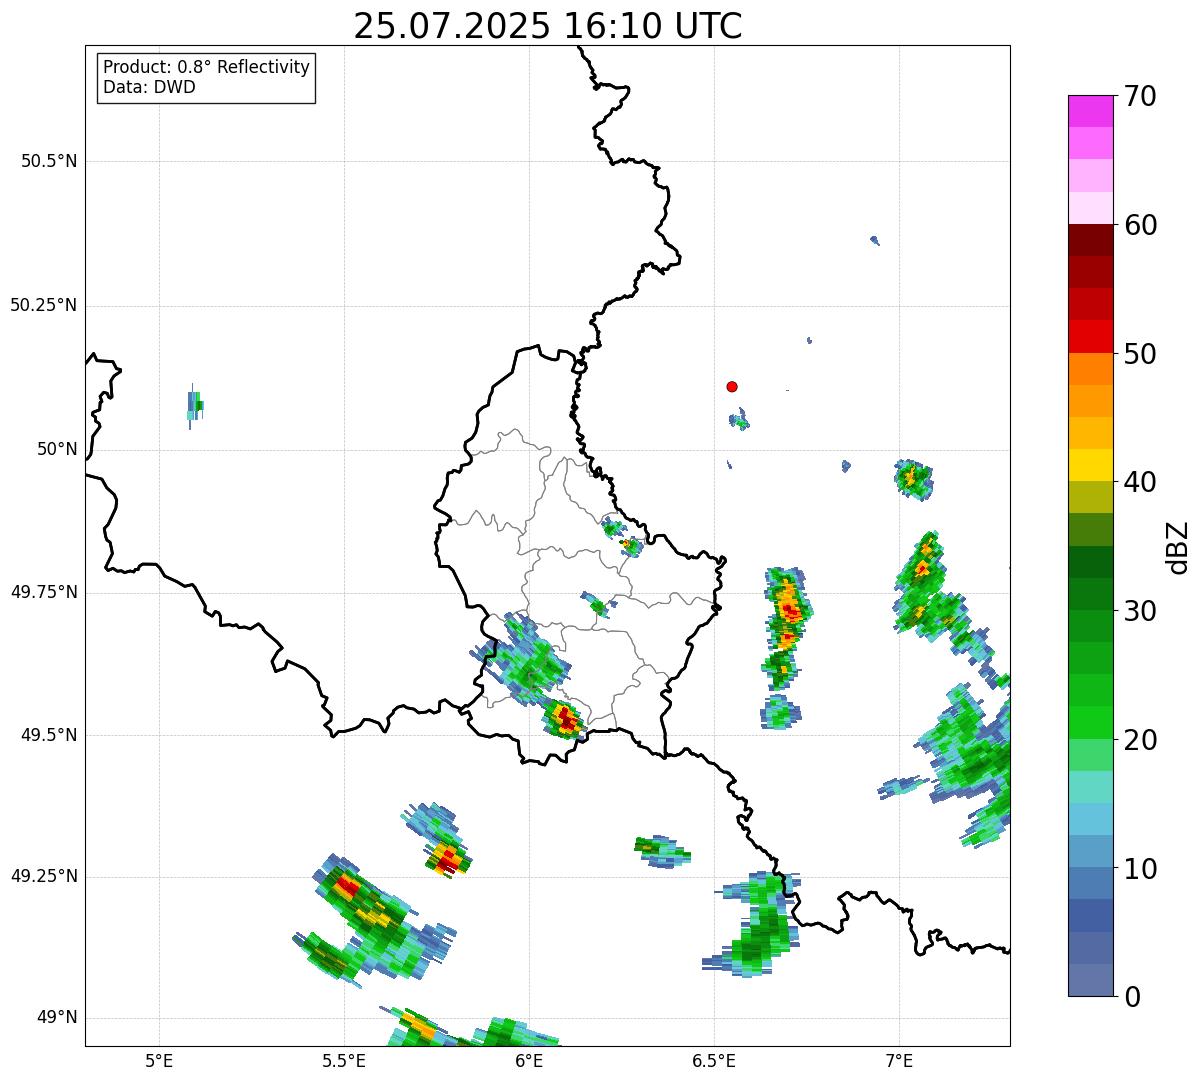Click the 49.75°N latitude label

(44, 592)
